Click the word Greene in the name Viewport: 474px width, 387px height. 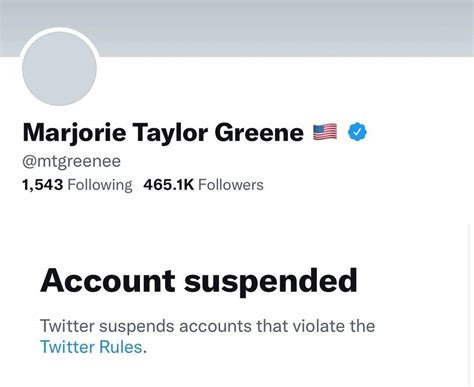tap(259, 132)
